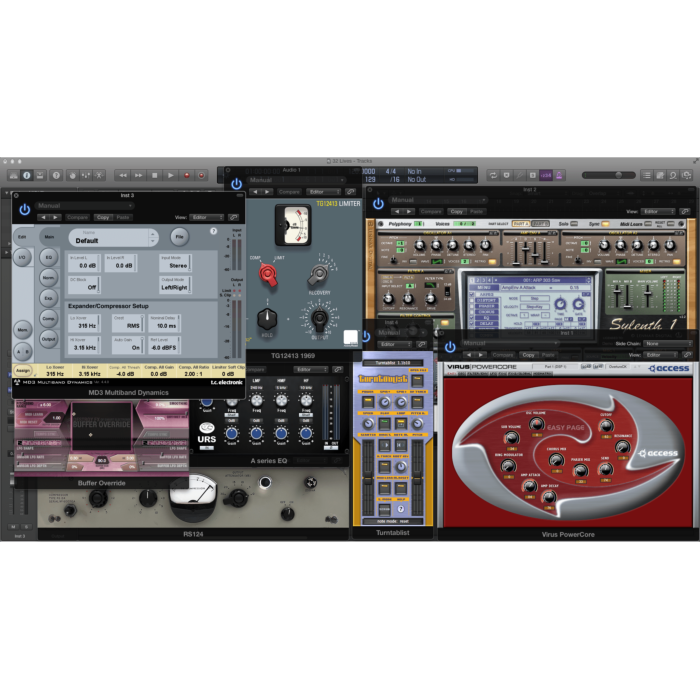This screenshot has height=700, width=700.
Task: Click Copy in the Virus PowerCore window header
Action: (x=529, y=355)
